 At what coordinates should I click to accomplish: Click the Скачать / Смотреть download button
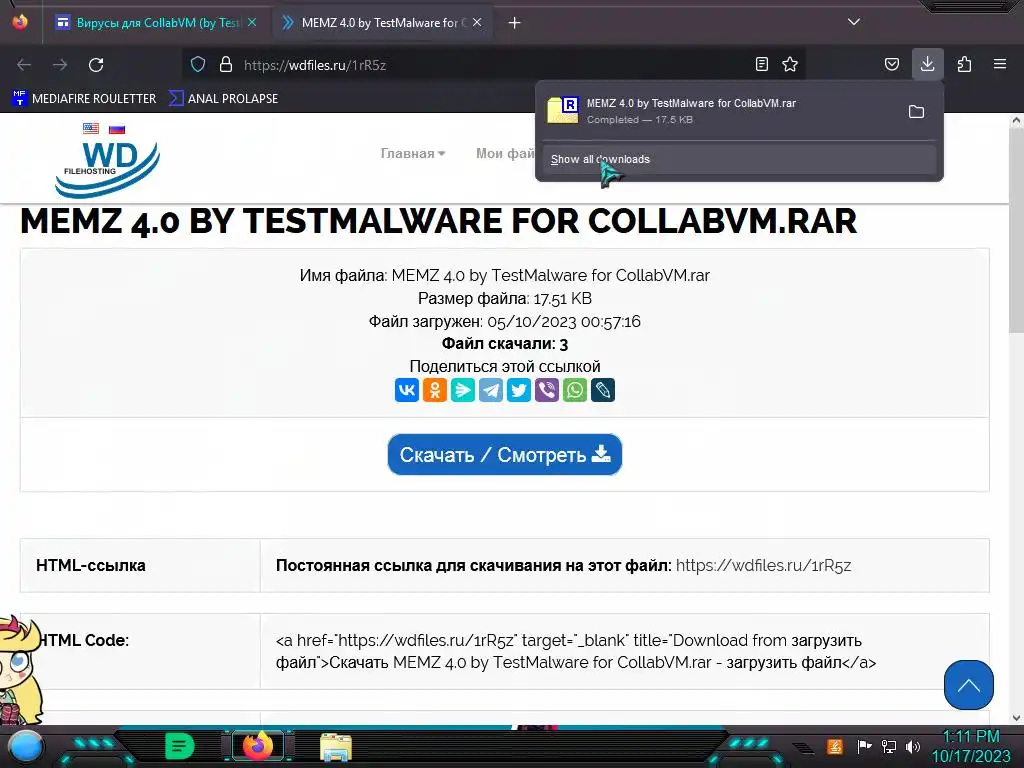[505, 455]
